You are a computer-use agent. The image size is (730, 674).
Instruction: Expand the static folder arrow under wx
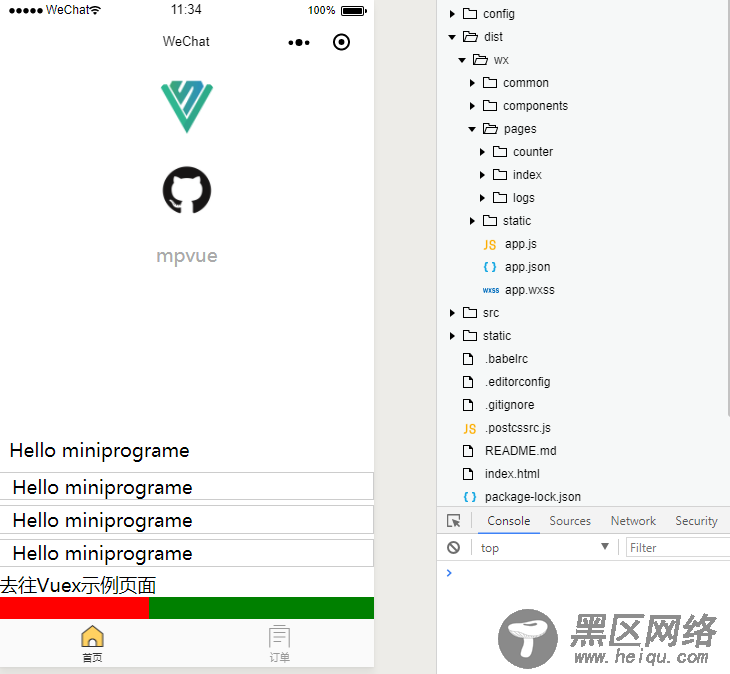tap(472, 221)
